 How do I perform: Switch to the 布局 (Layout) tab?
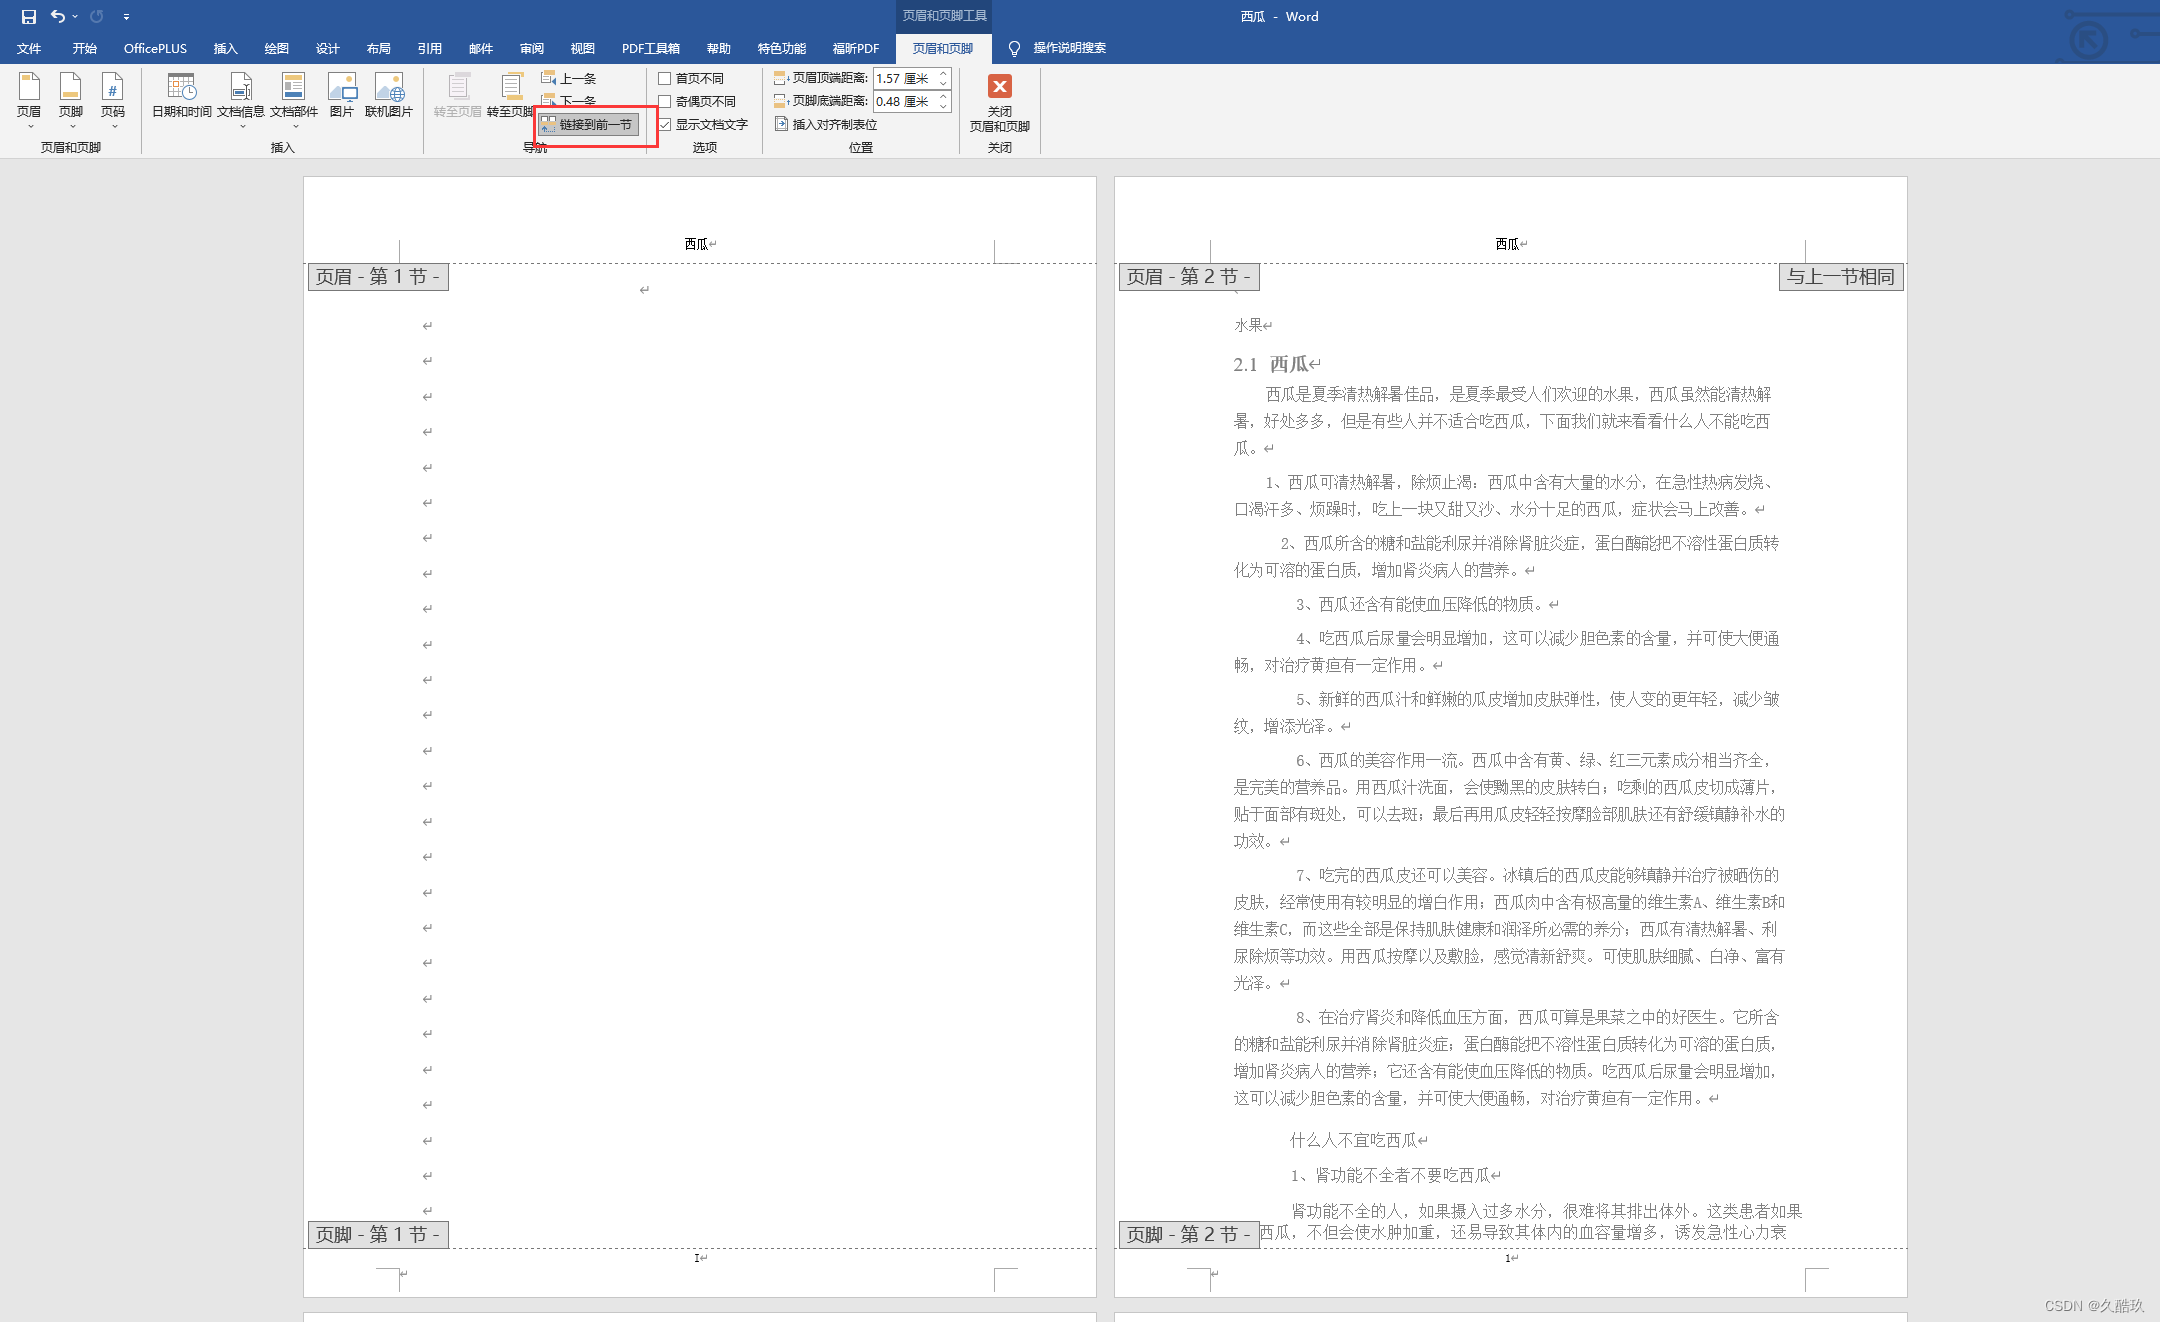(x=378, y=48)
